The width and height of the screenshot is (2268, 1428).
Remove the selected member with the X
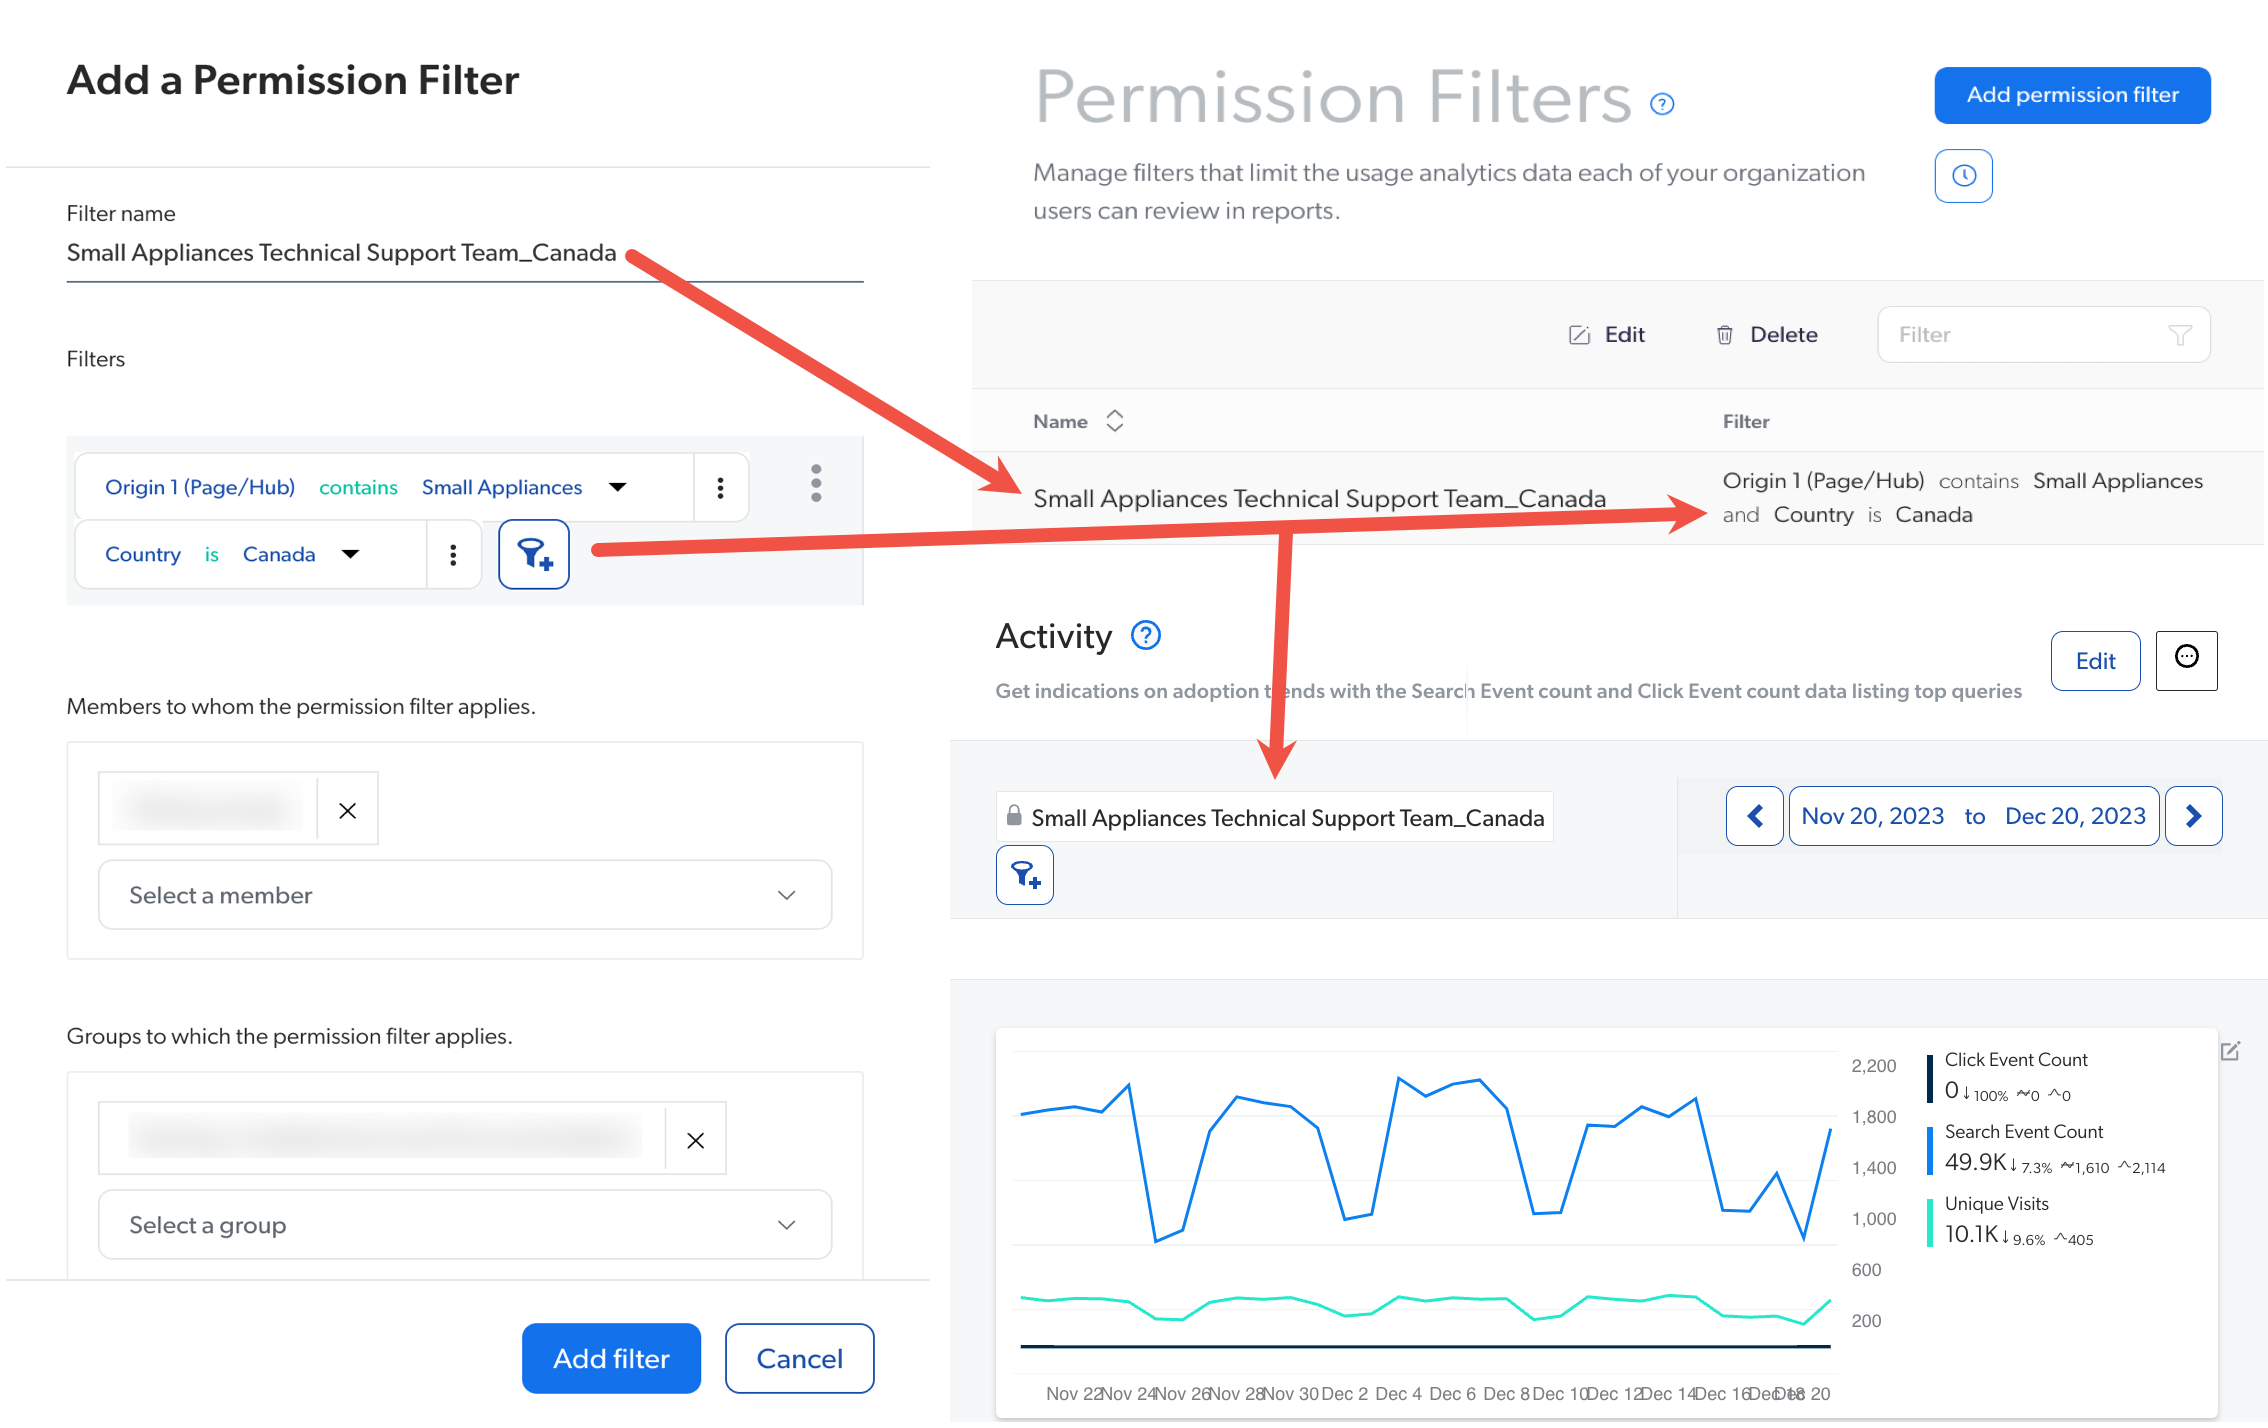tap(347, 809)
